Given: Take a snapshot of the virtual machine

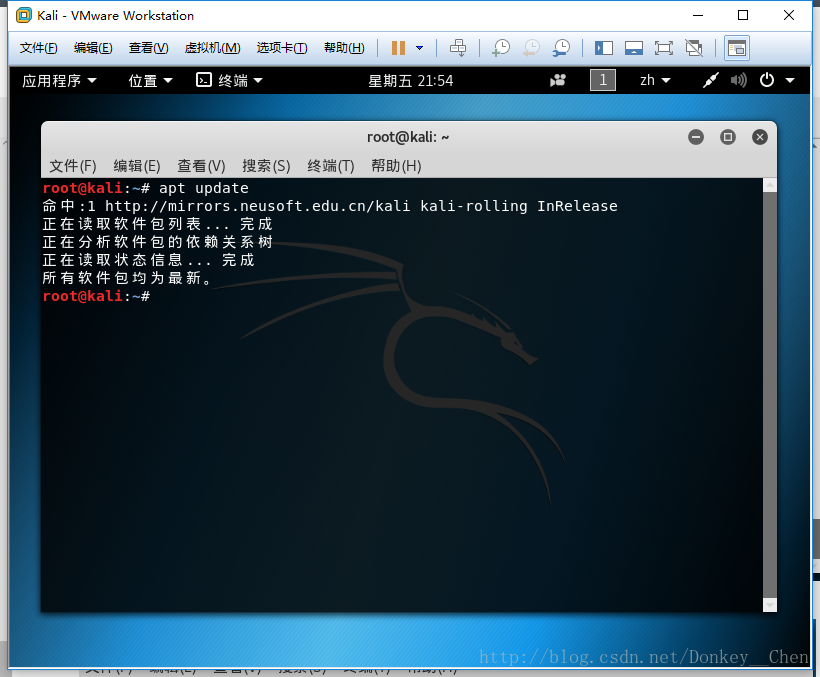Looking at the screenshot, I should pyautogui.click(x=501, y=48).
